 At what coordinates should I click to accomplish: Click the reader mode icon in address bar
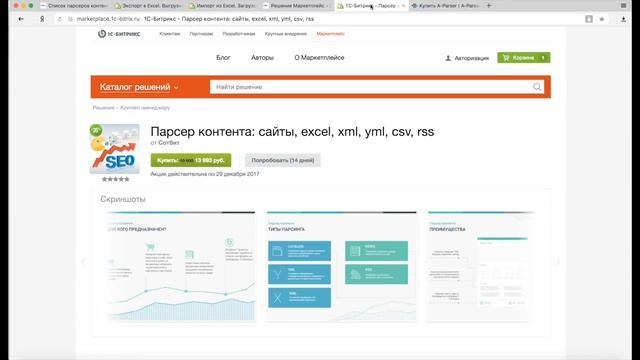click(x=589, y=19)
